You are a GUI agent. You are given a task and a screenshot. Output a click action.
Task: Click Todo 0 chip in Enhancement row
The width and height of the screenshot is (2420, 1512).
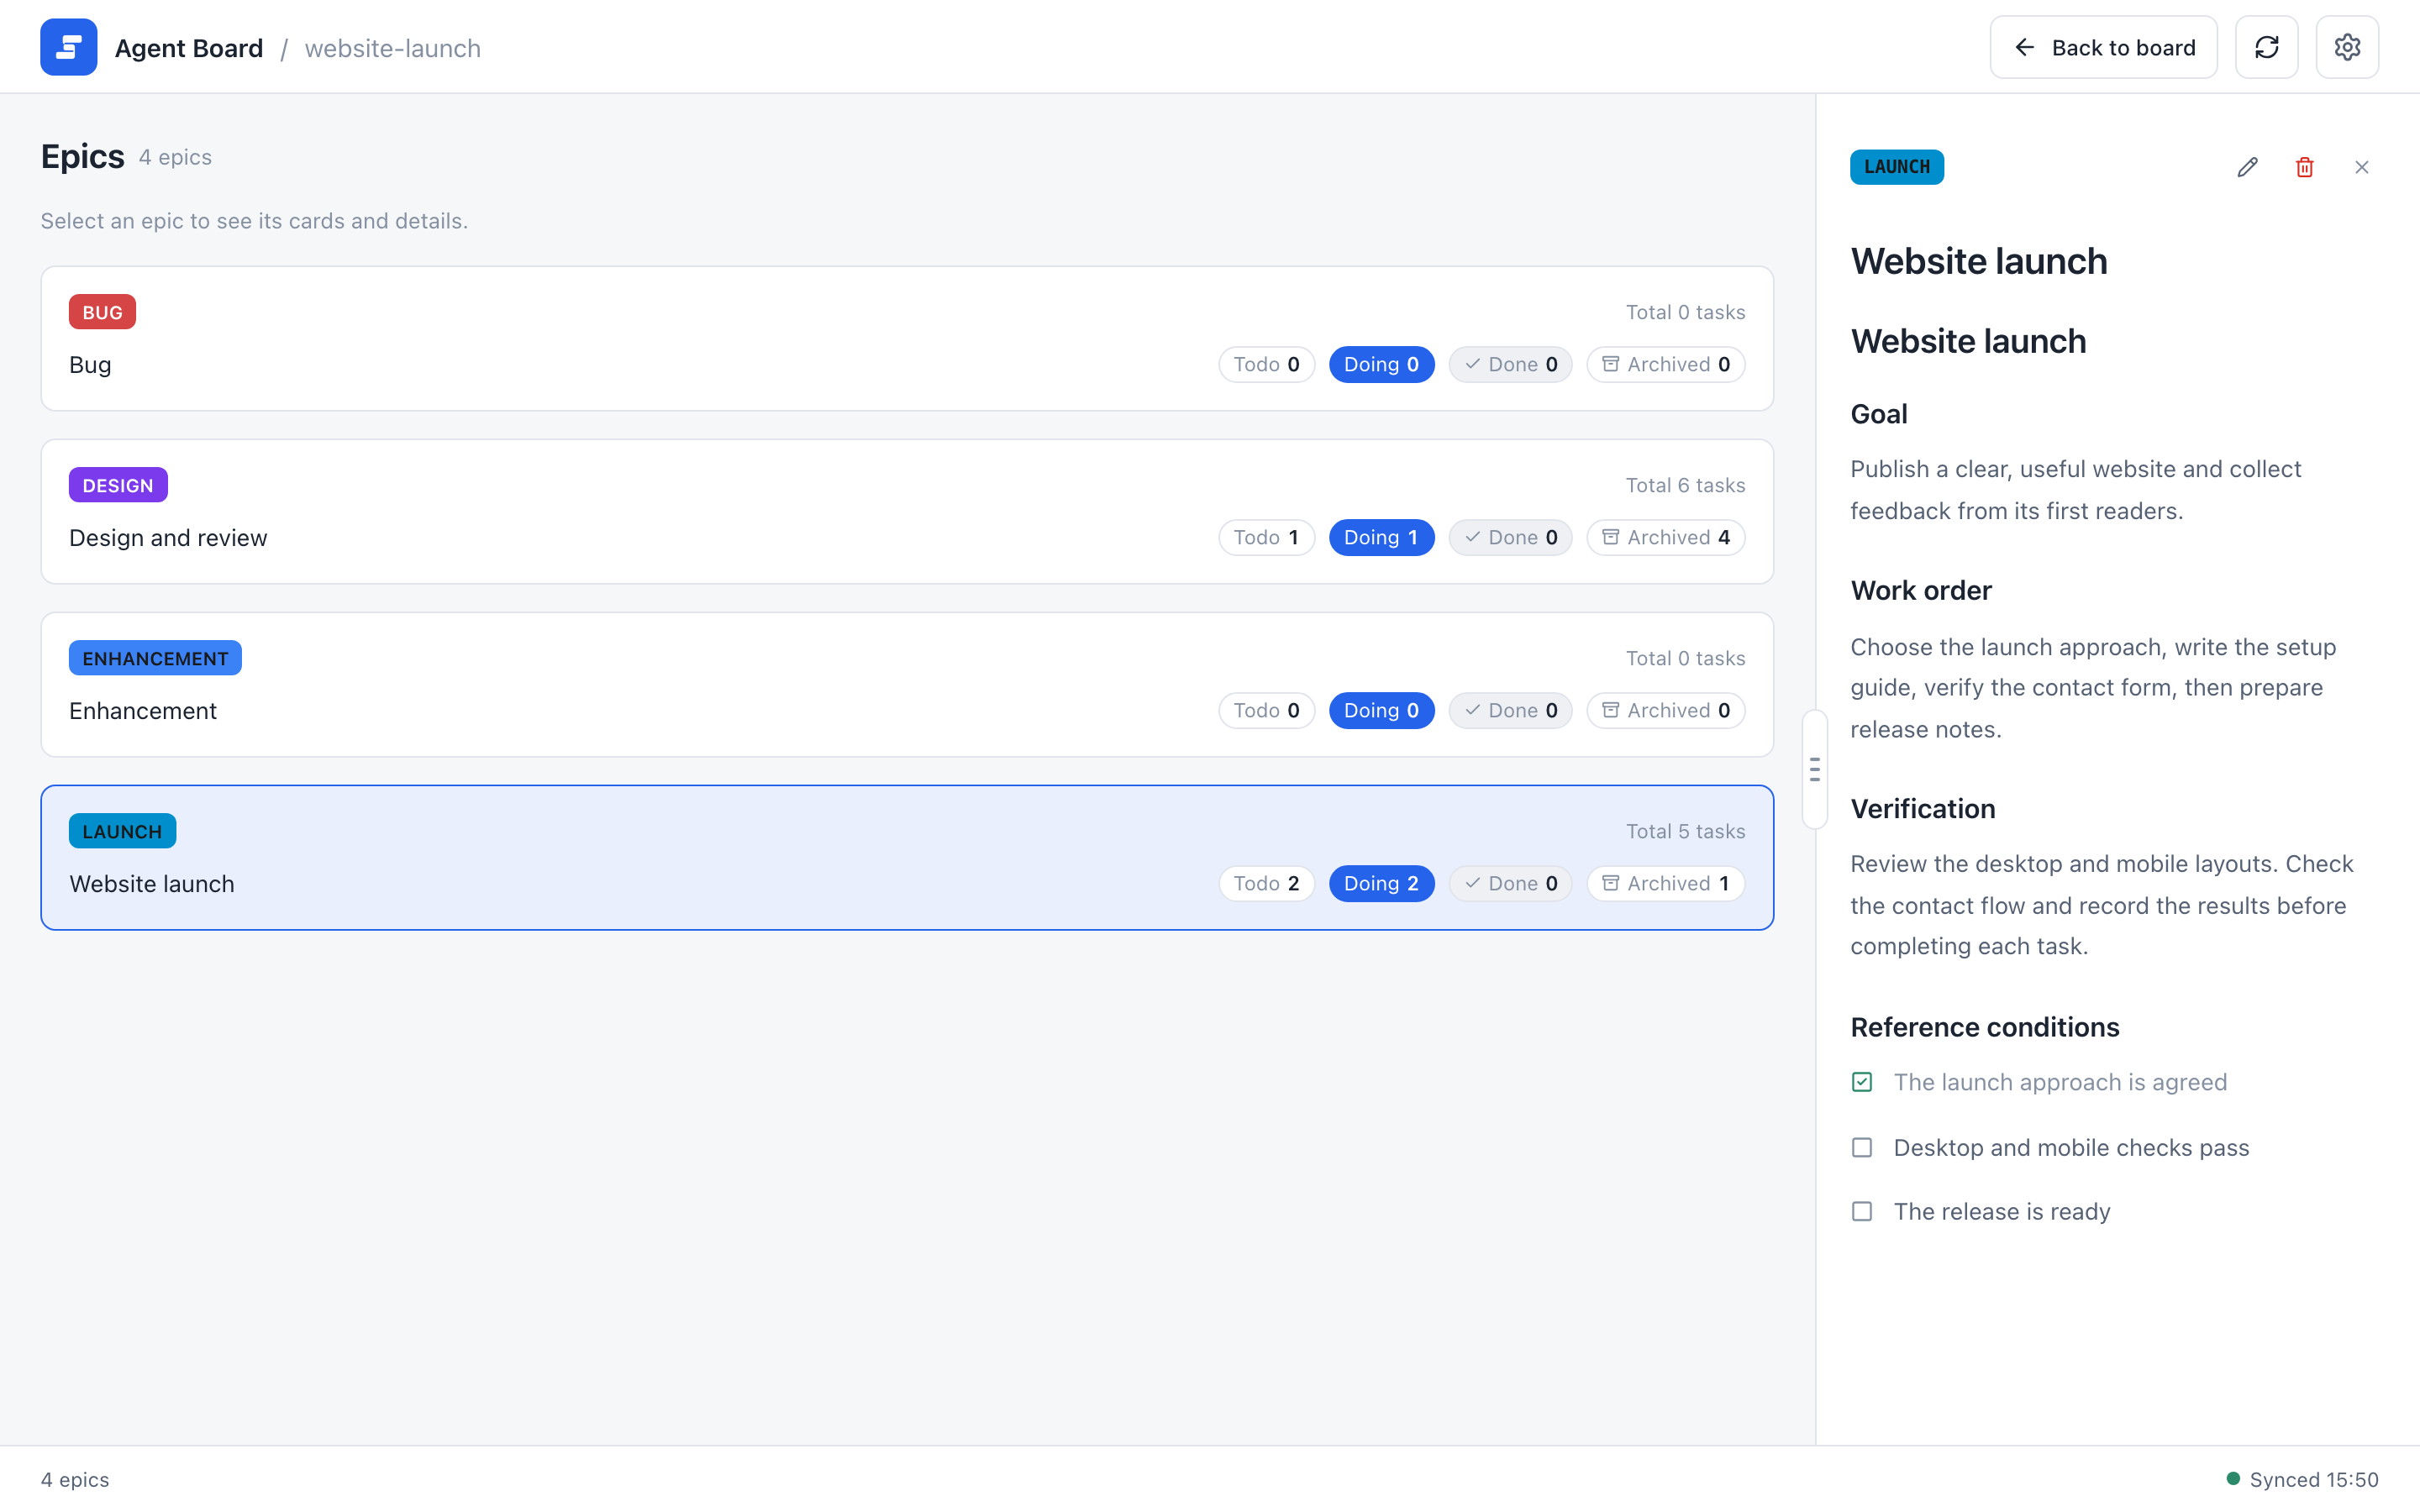(1266, 710)
